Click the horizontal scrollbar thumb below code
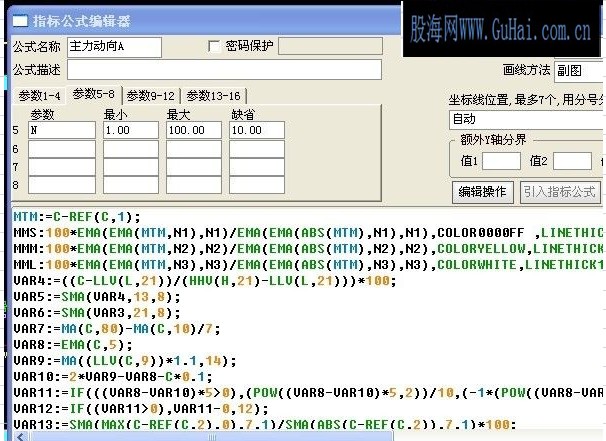The width and height of the screenshot is (606, 441). coord(212,437)
